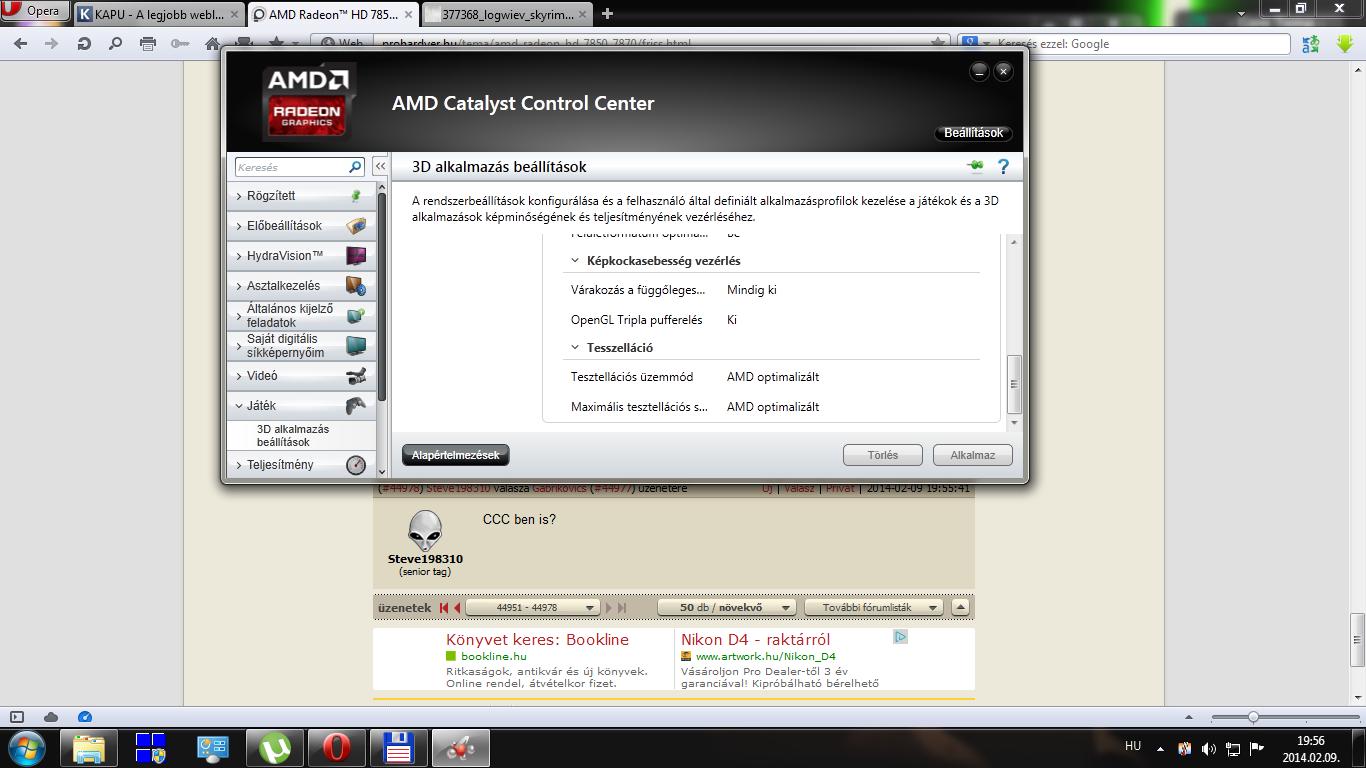Screen dimensions: 1366x768
Task: Open the Privát message link
Action: pos(840,489)
